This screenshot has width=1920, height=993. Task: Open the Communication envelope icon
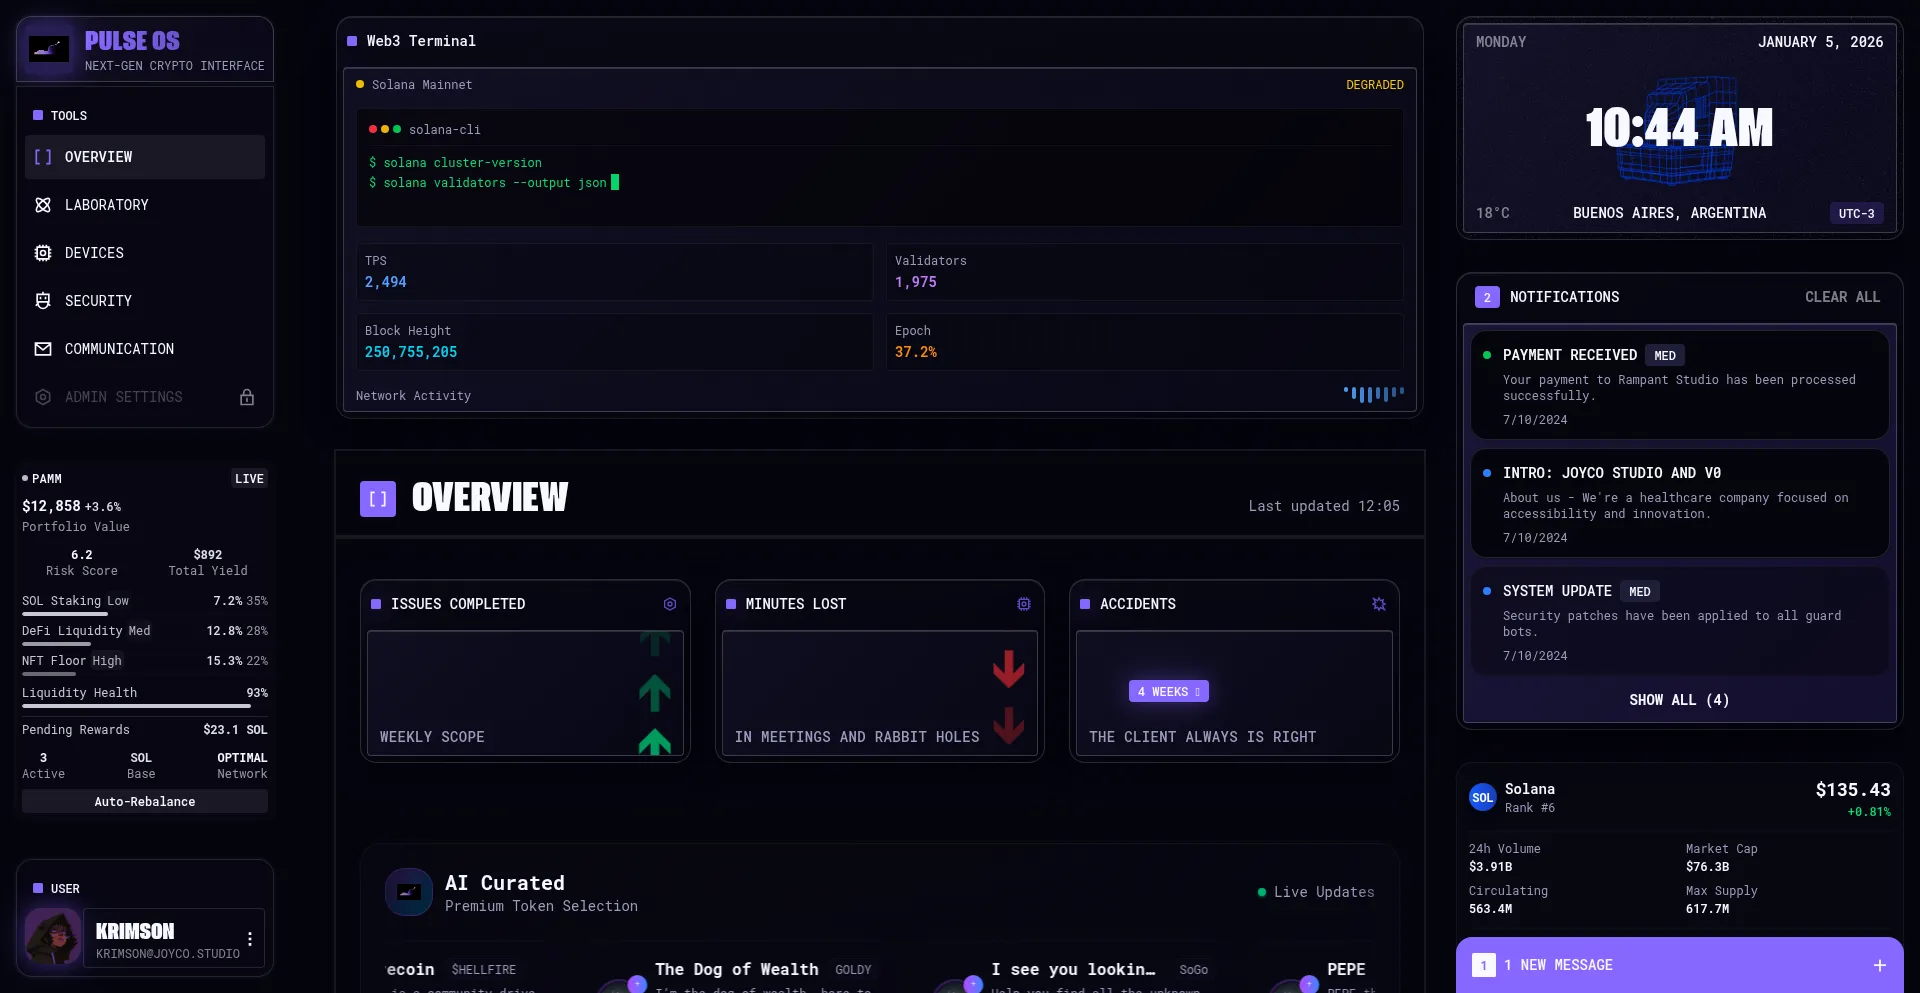[43, 349]
